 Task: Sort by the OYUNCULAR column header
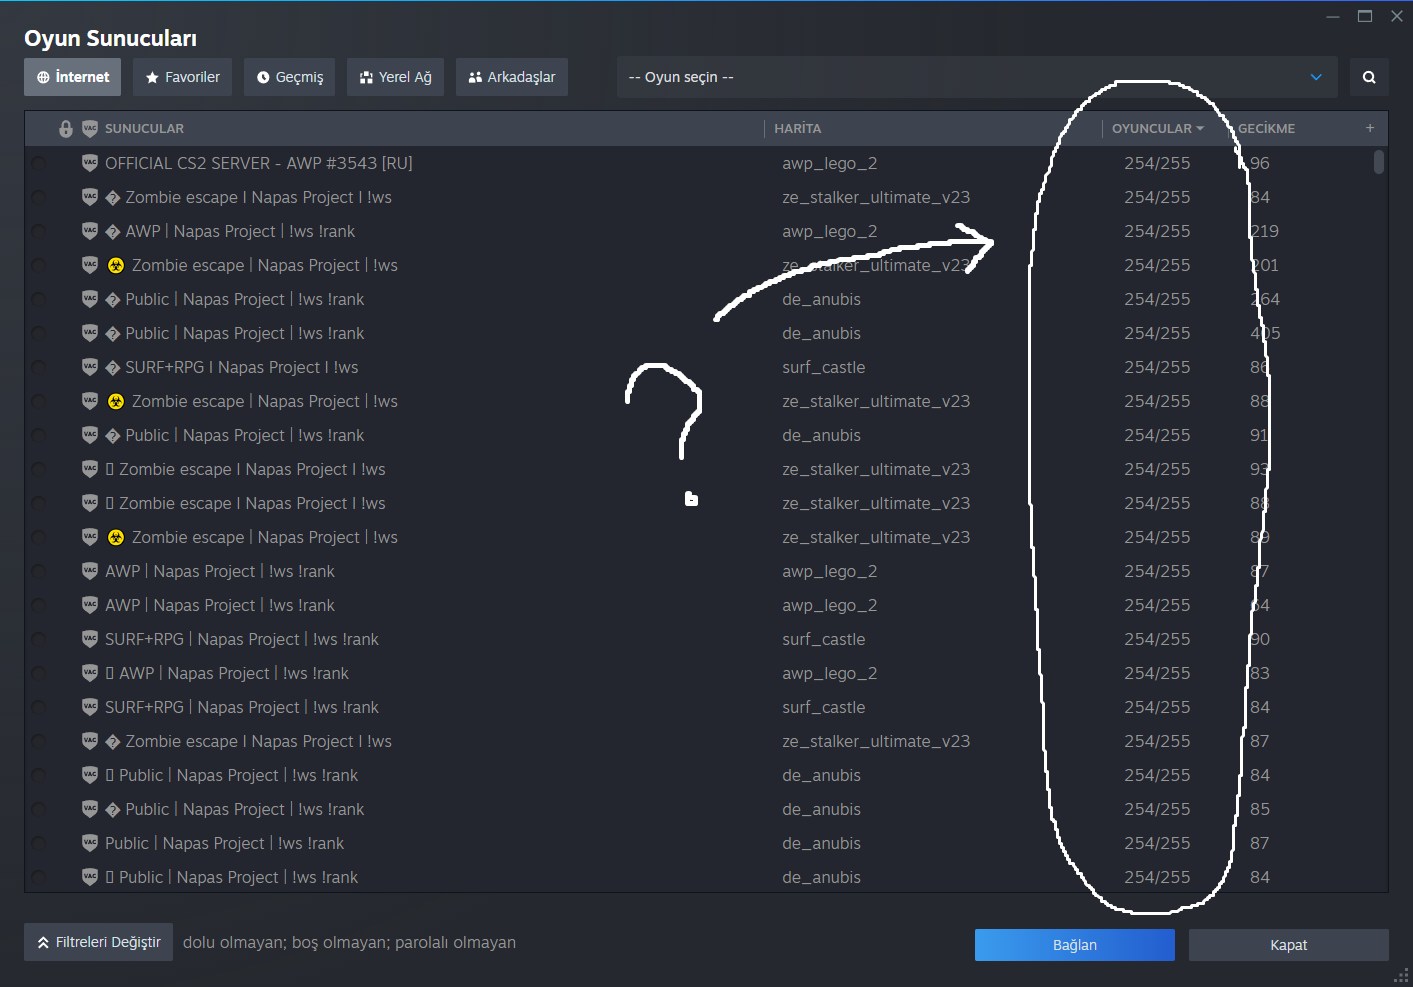[1158, 128]
